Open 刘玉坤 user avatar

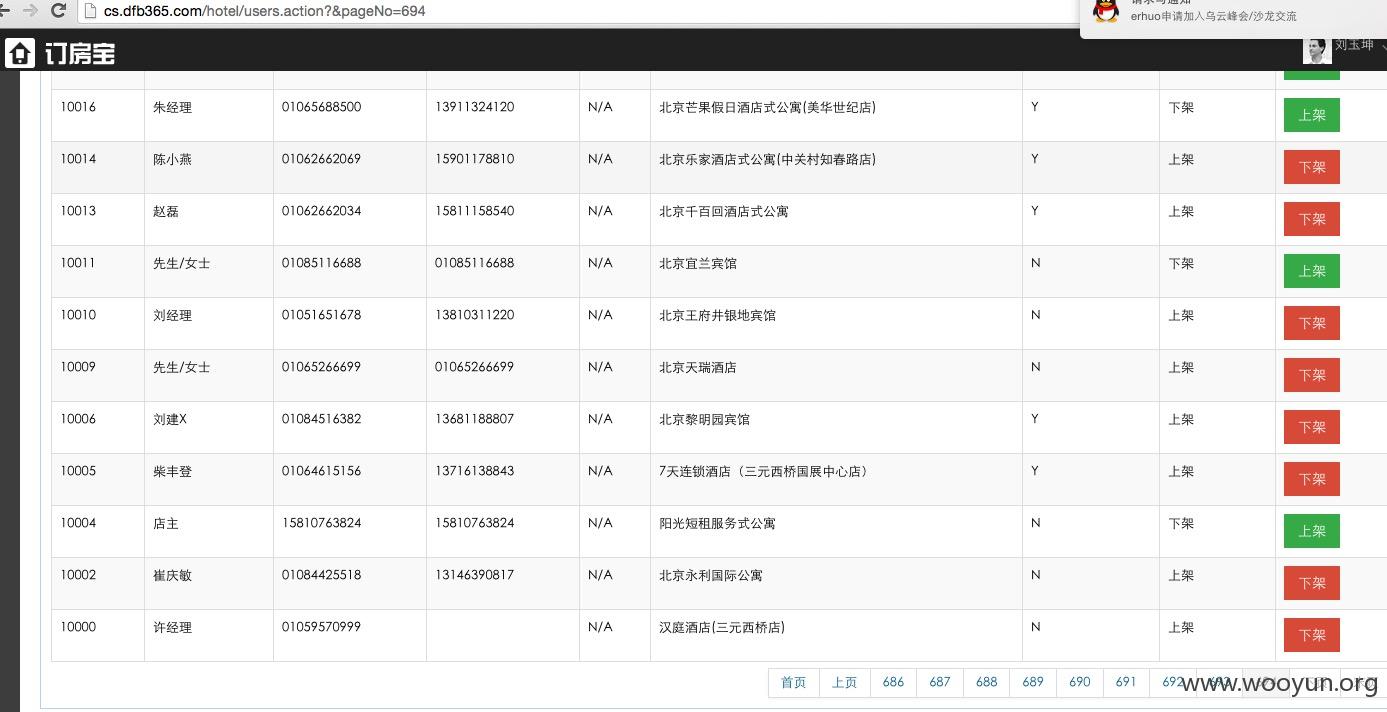pos(1316,49)
